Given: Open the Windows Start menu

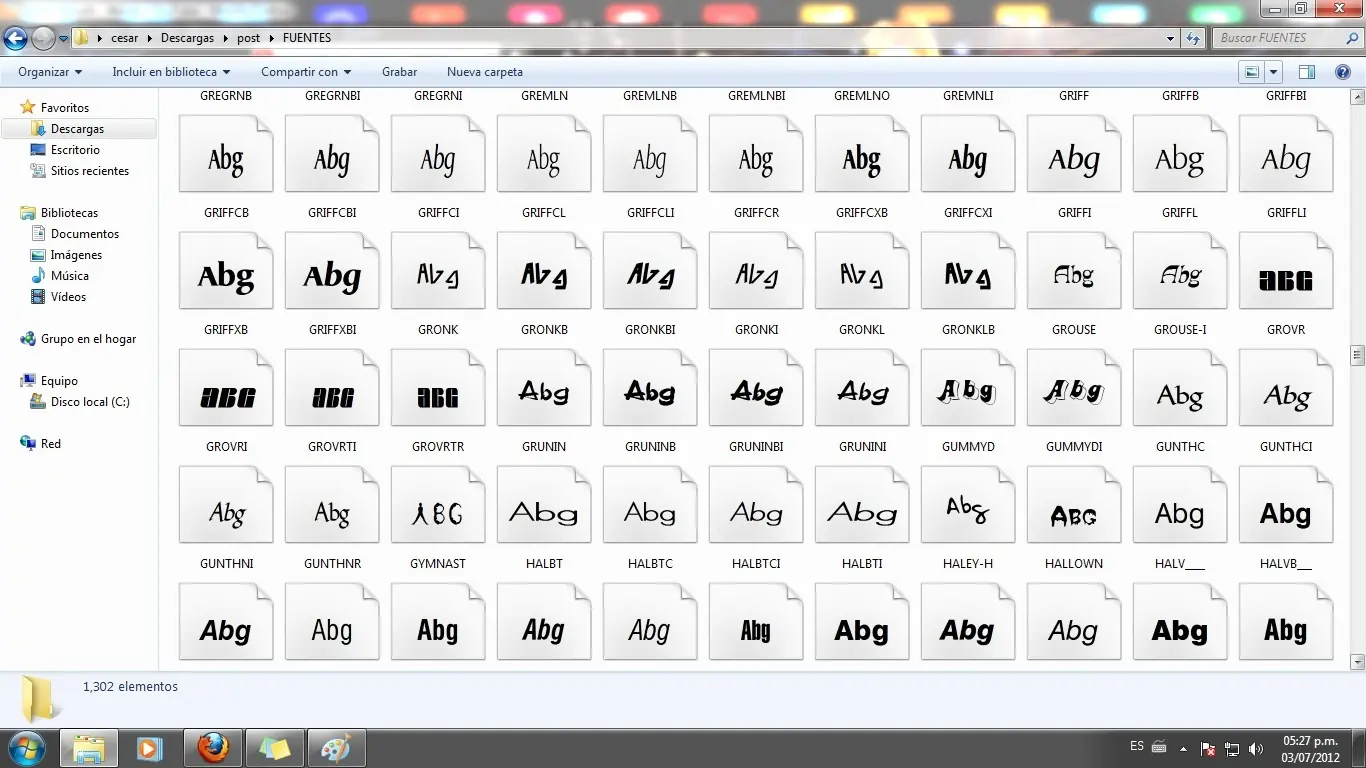Looking at the screenshot, I should click(x=25, y=747).
